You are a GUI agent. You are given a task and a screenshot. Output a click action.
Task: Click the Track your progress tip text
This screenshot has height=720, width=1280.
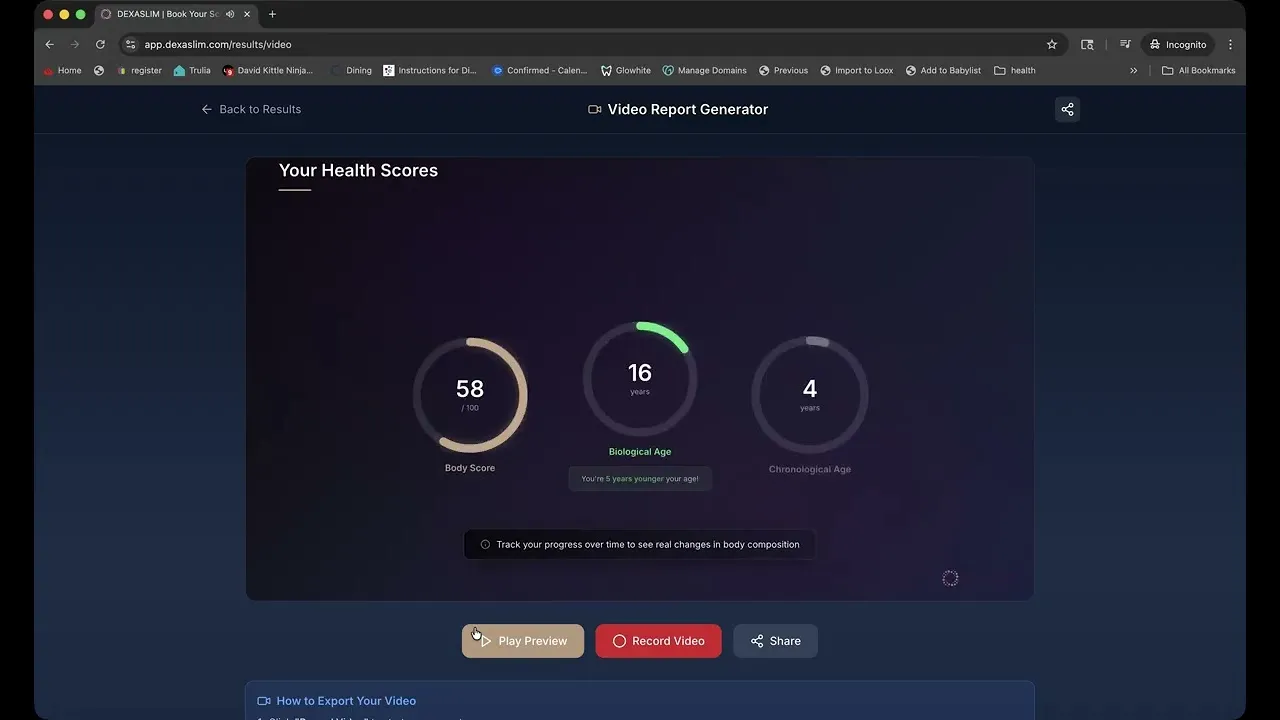coord(648,545)
